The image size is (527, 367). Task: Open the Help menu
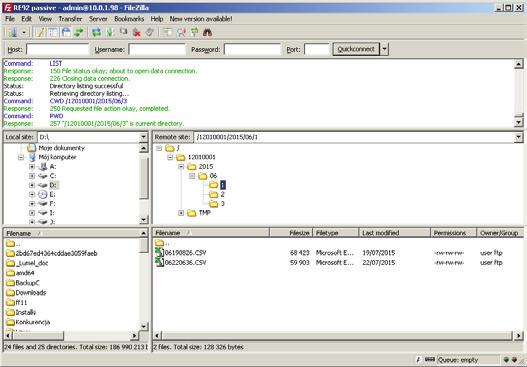click(157, 19)
